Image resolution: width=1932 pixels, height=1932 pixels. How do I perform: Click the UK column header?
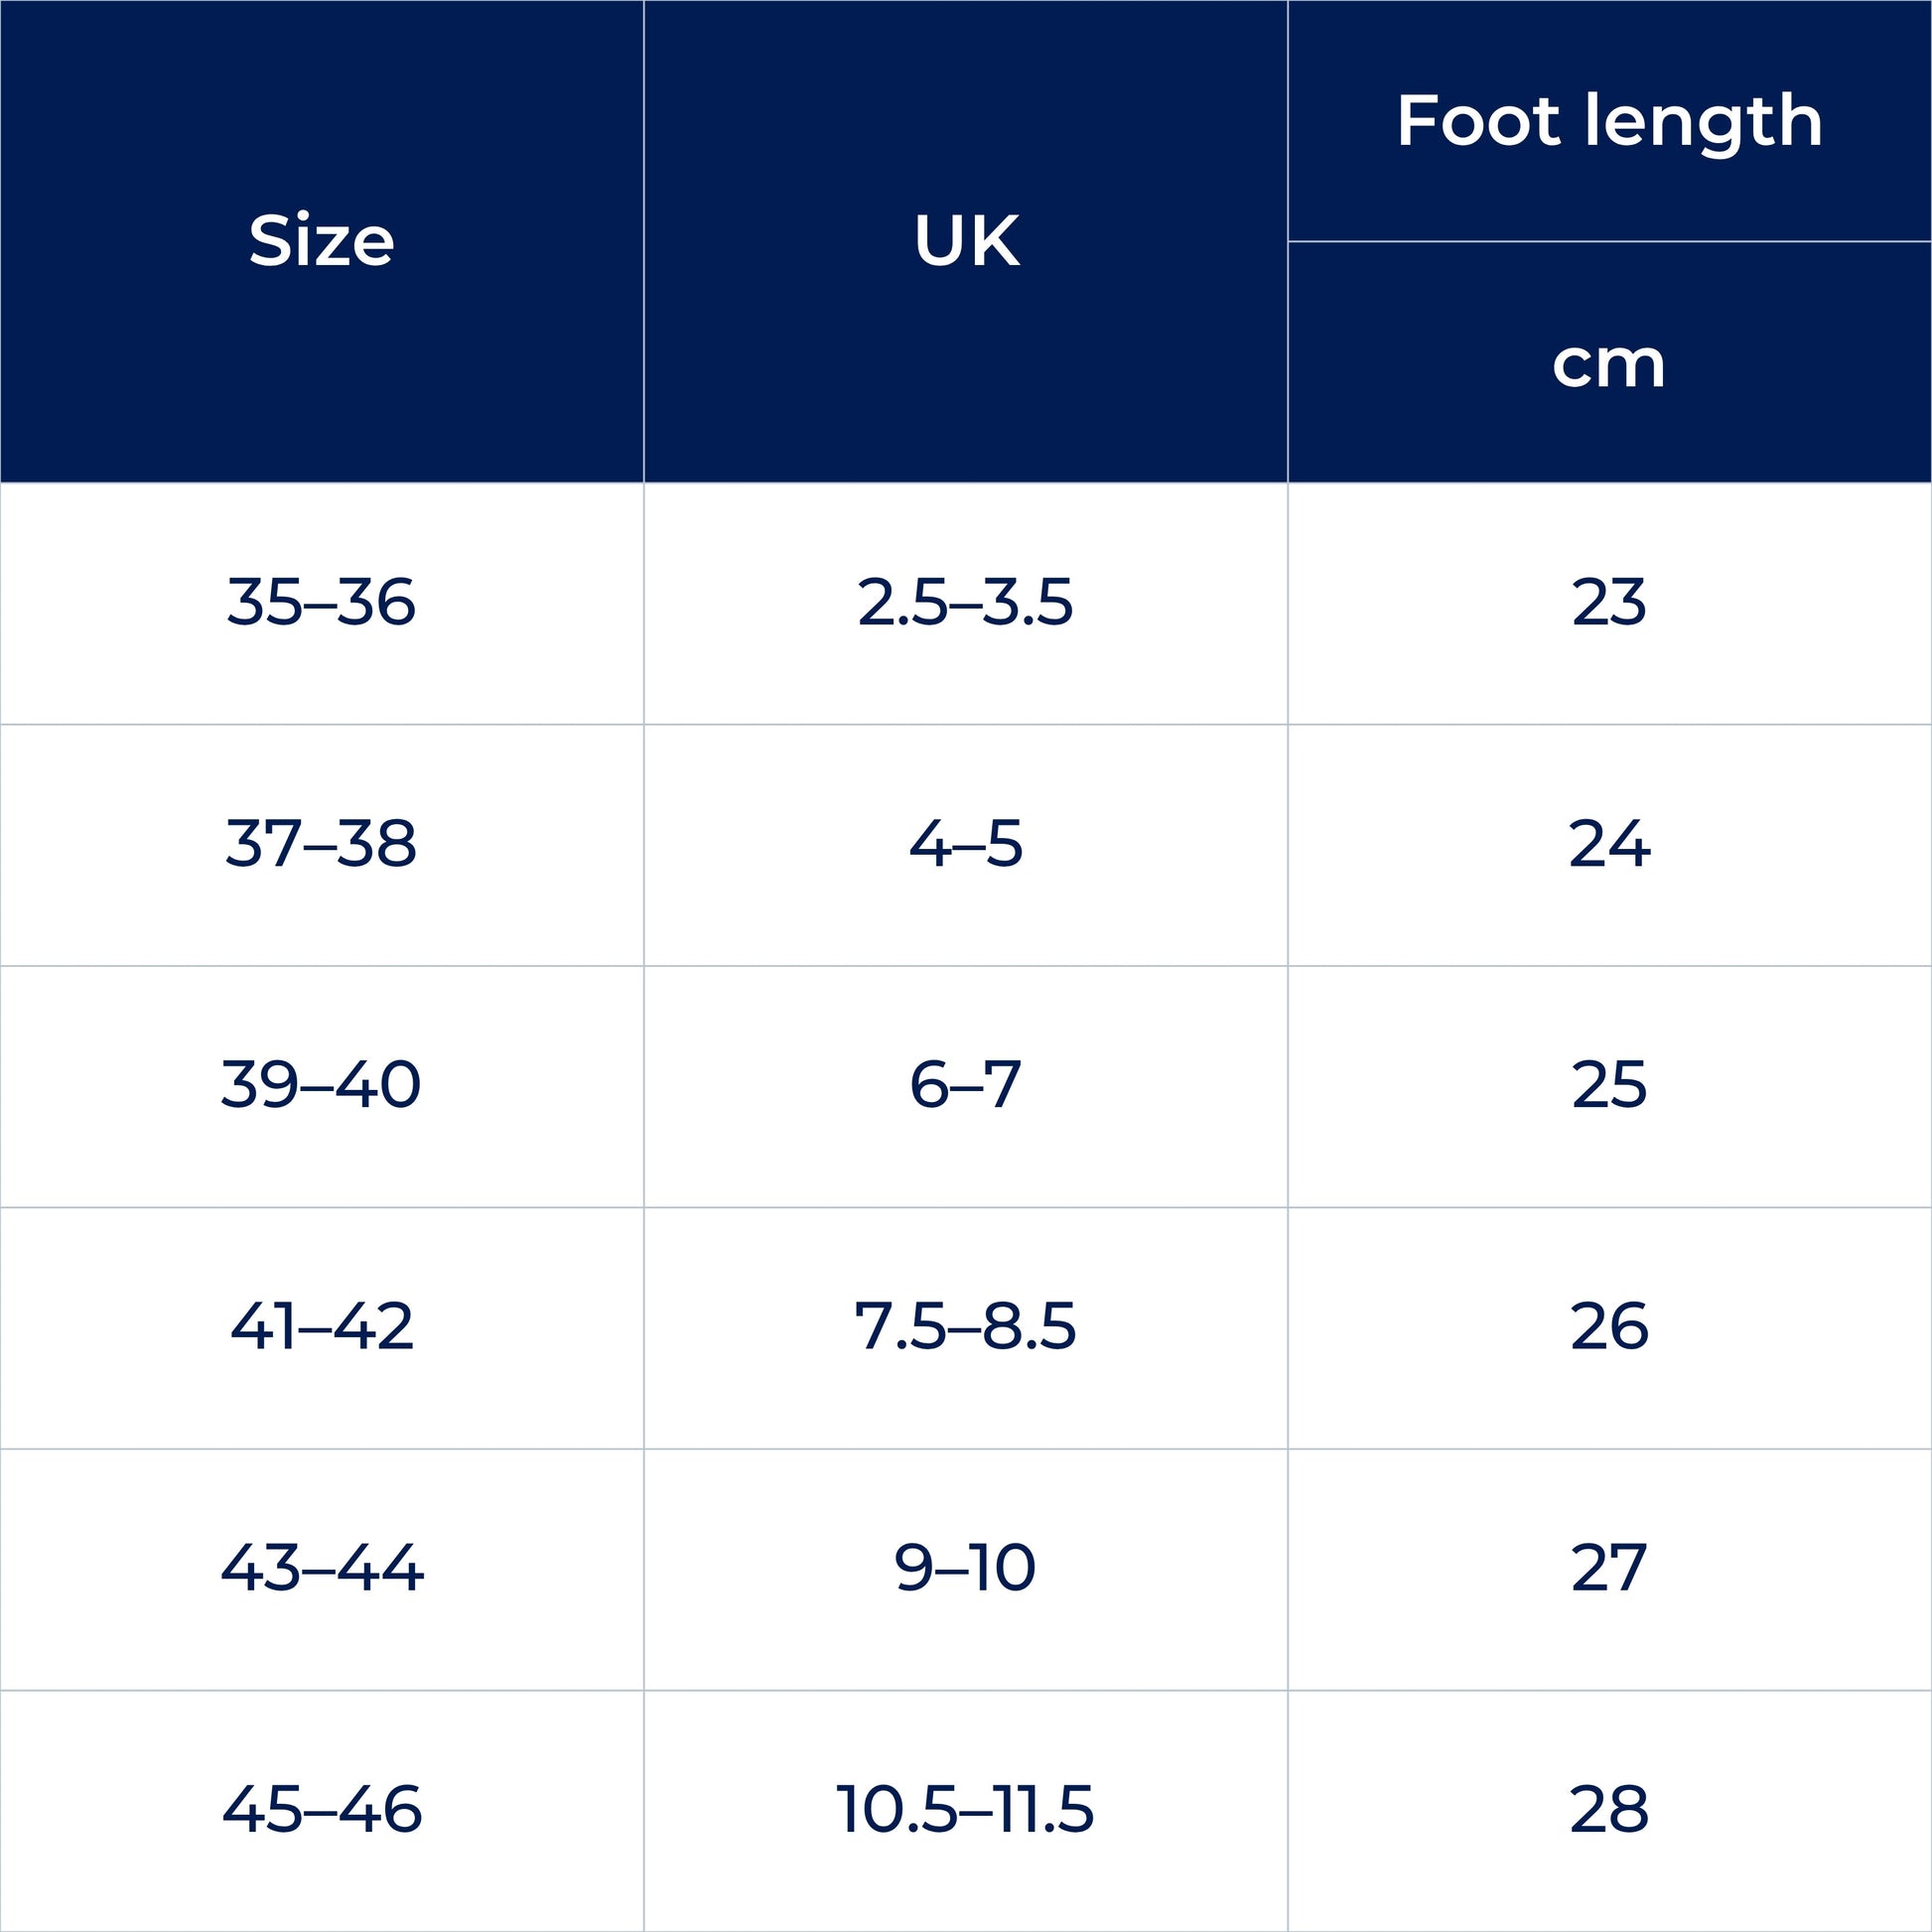coord(966,241)
